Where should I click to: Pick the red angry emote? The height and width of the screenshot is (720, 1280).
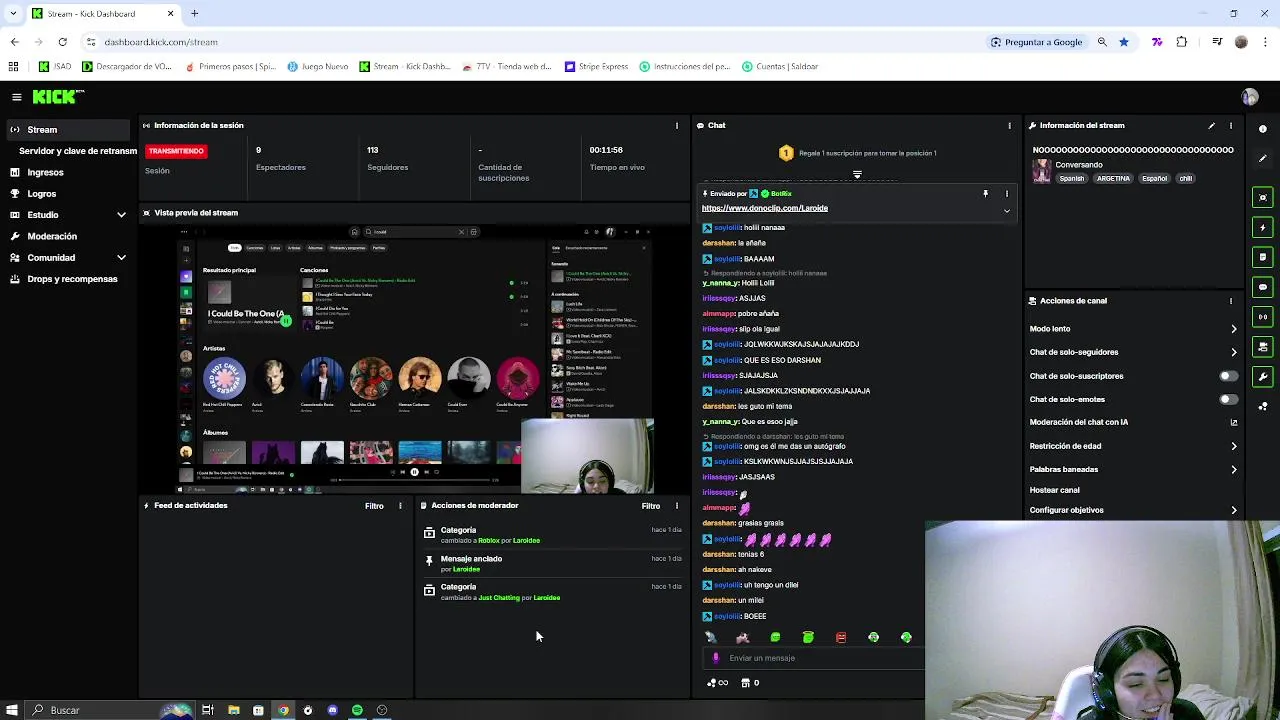pos(841,637)
